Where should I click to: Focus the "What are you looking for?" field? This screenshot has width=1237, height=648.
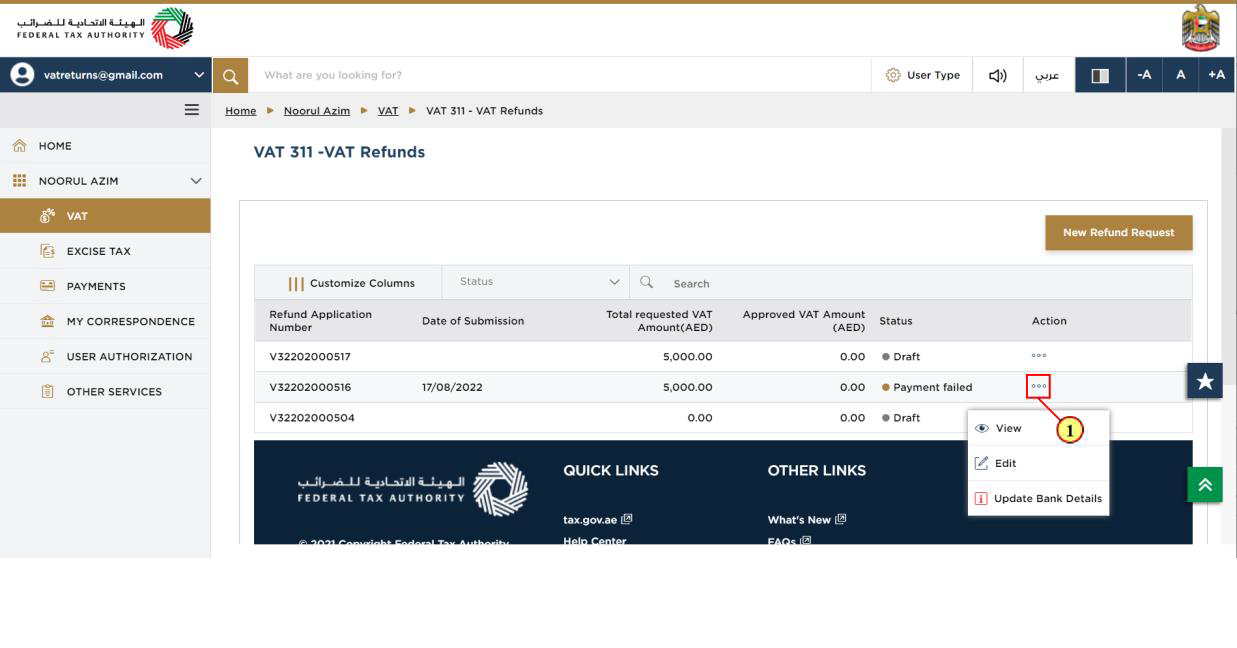[560, 75]
